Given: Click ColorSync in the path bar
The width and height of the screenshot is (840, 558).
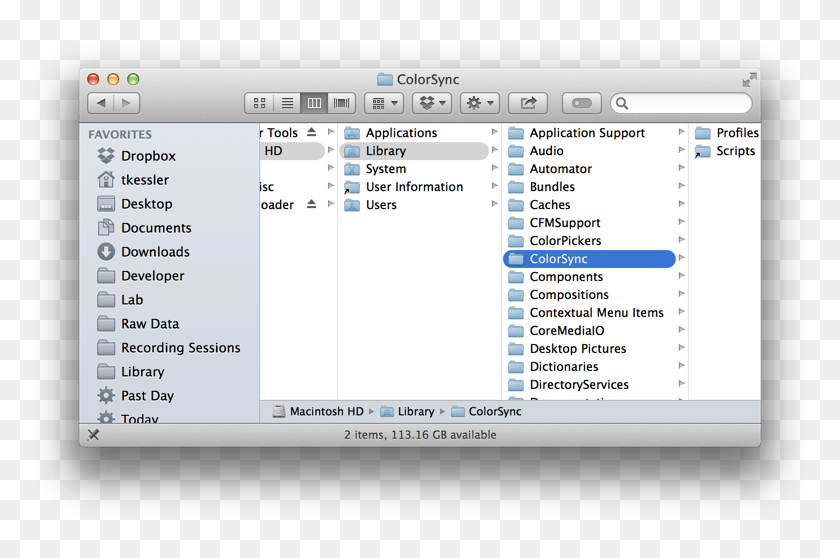Looking at the screenshot, I should click(x=486, y=411).
